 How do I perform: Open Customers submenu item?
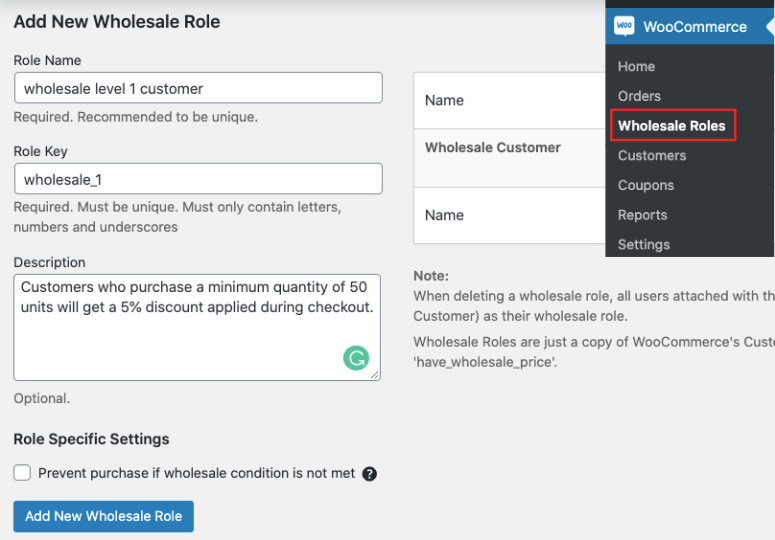652,155
